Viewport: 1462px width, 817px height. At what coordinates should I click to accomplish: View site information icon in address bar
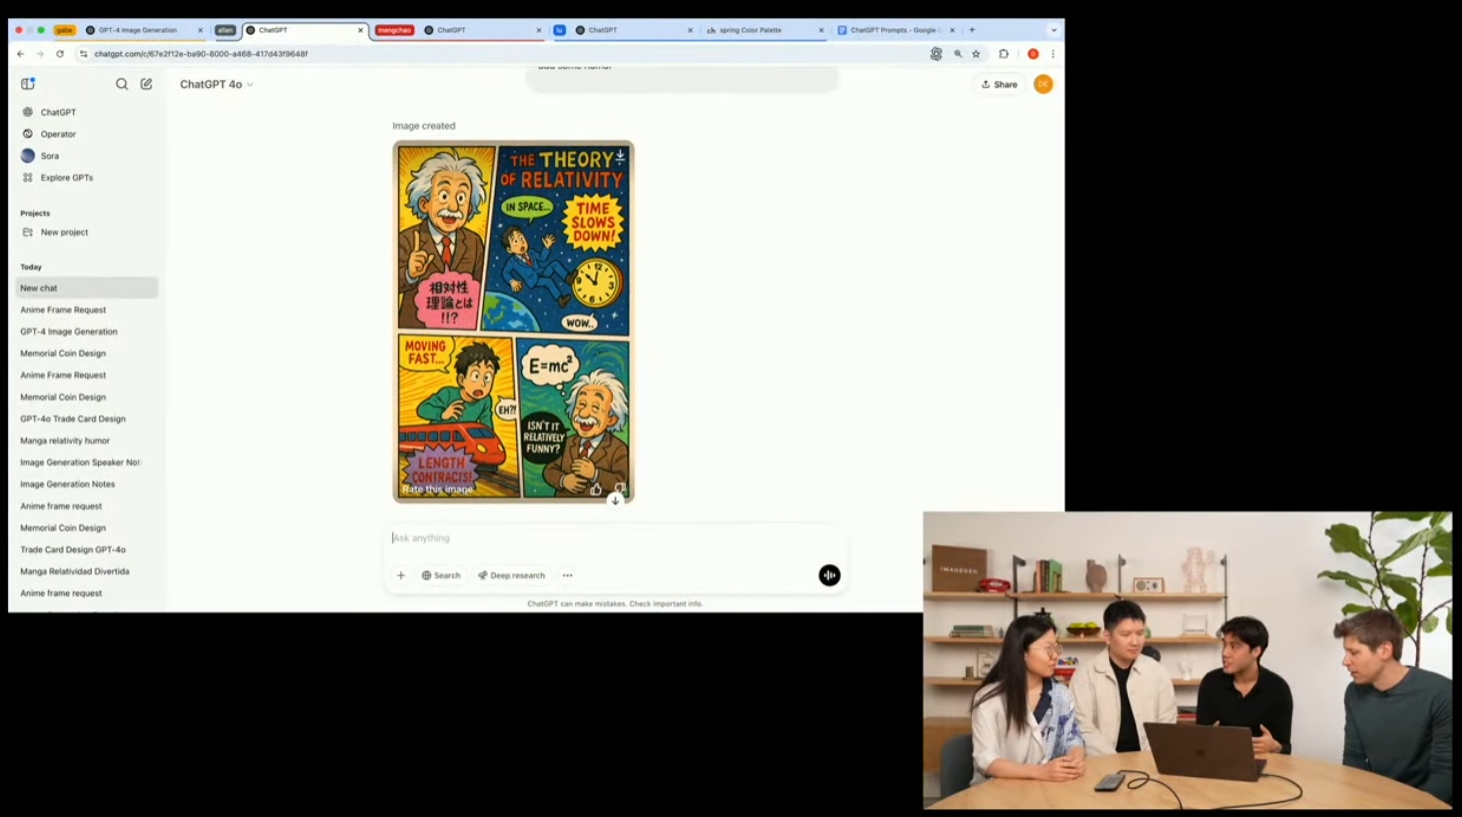pyautogui.click(x=84, y=54)
